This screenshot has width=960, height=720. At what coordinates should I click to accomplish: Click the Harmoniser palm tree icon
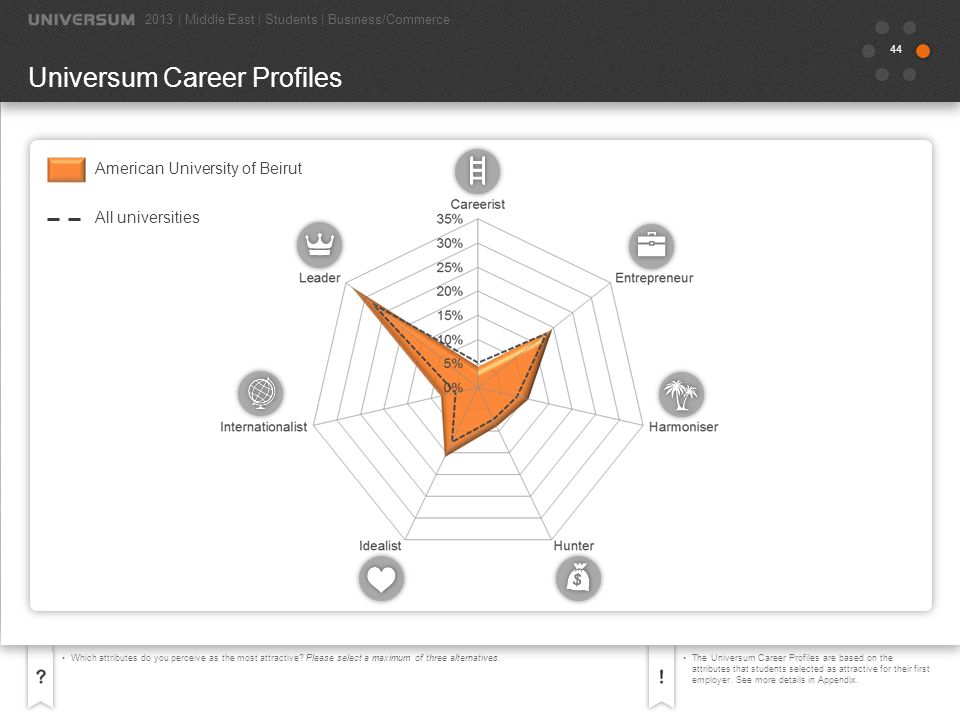click(681, 394)
